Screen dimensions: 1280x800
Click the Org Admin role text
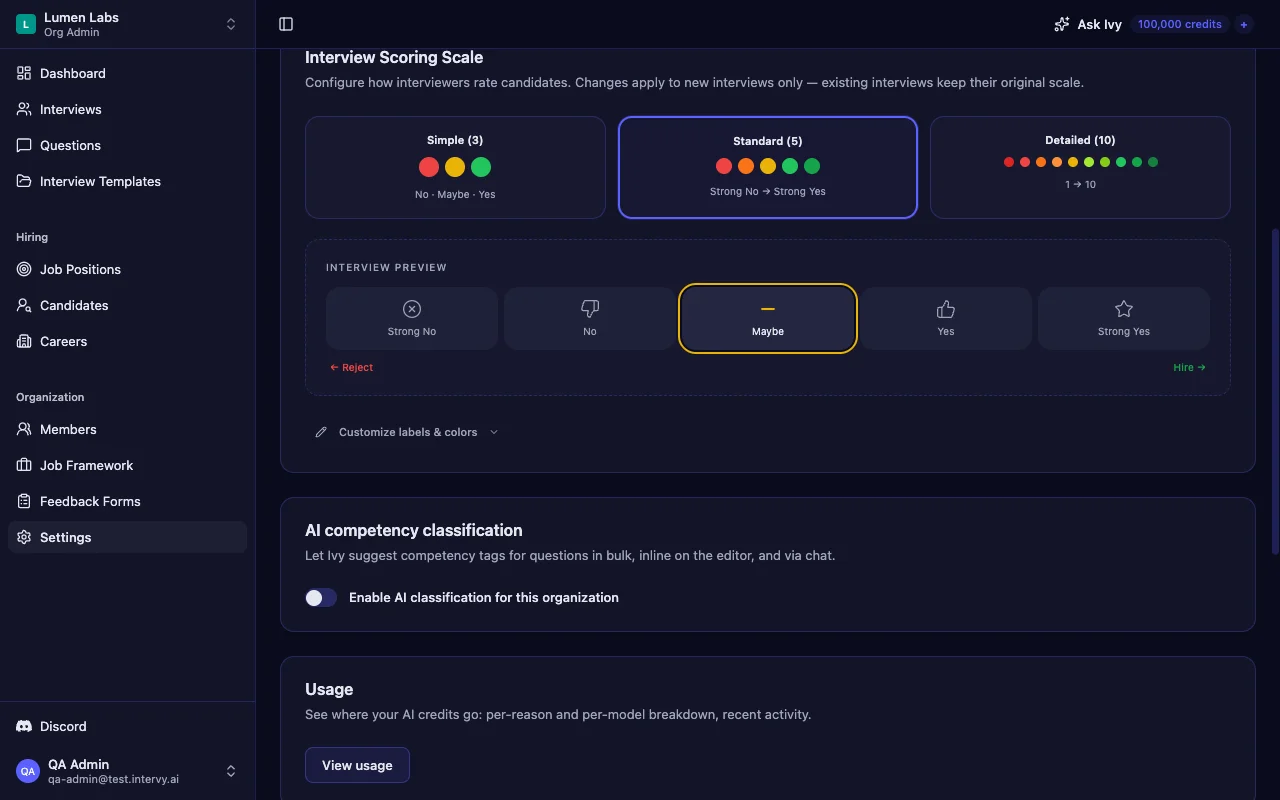point(71,32)
